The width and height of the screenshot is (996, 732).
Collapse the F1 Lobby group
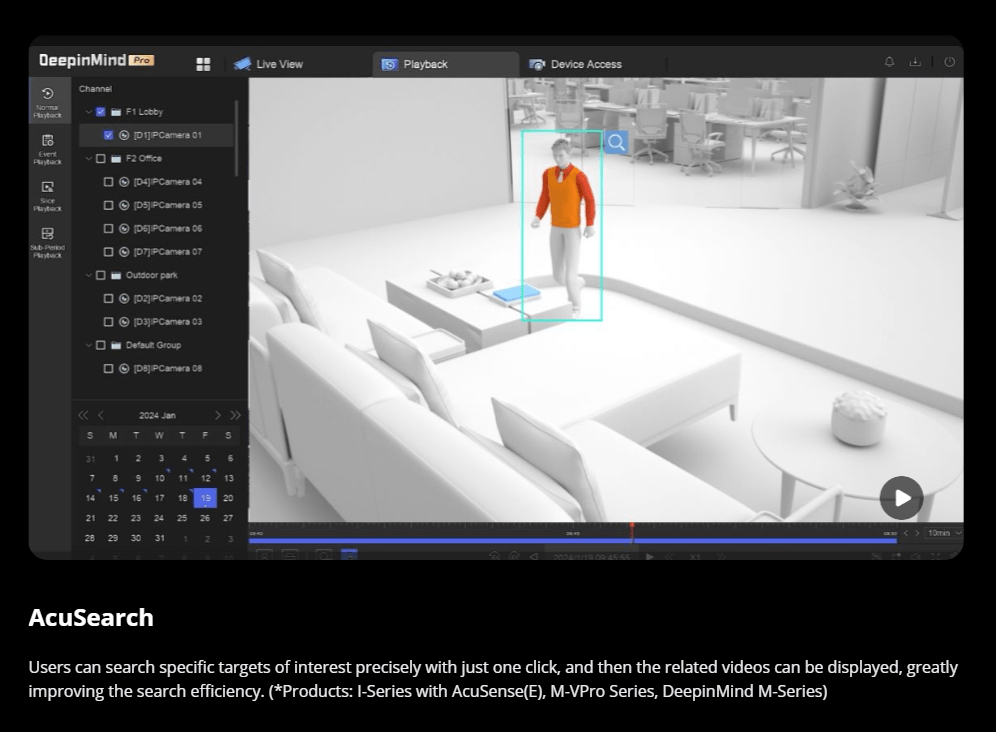(88, 112)
